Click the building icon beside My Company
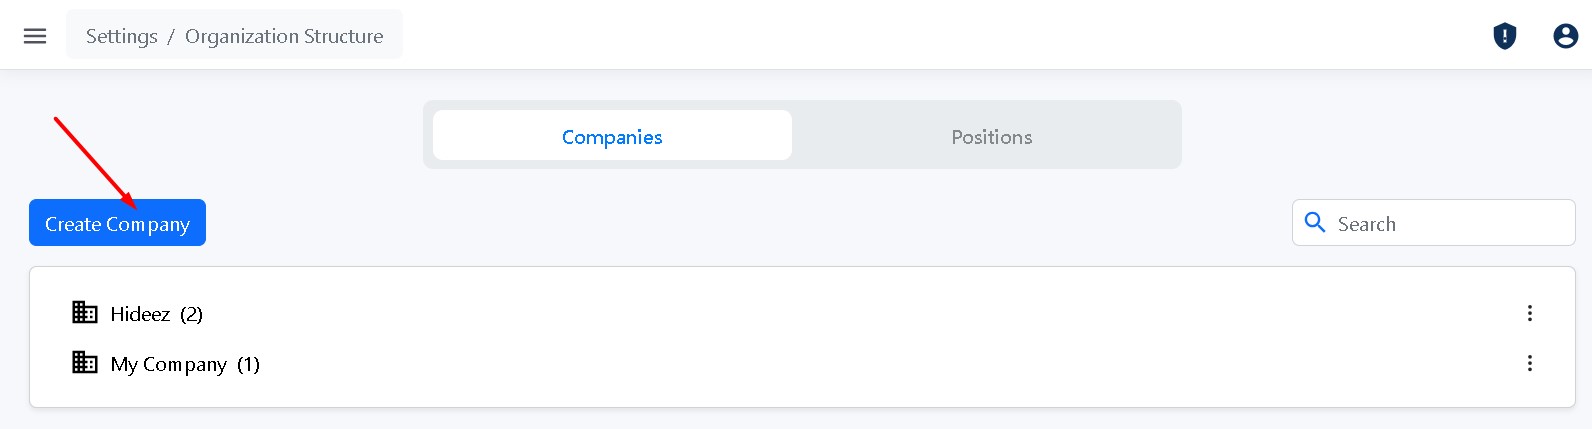Screen dimensions: 1592x429 coord(85,362)
